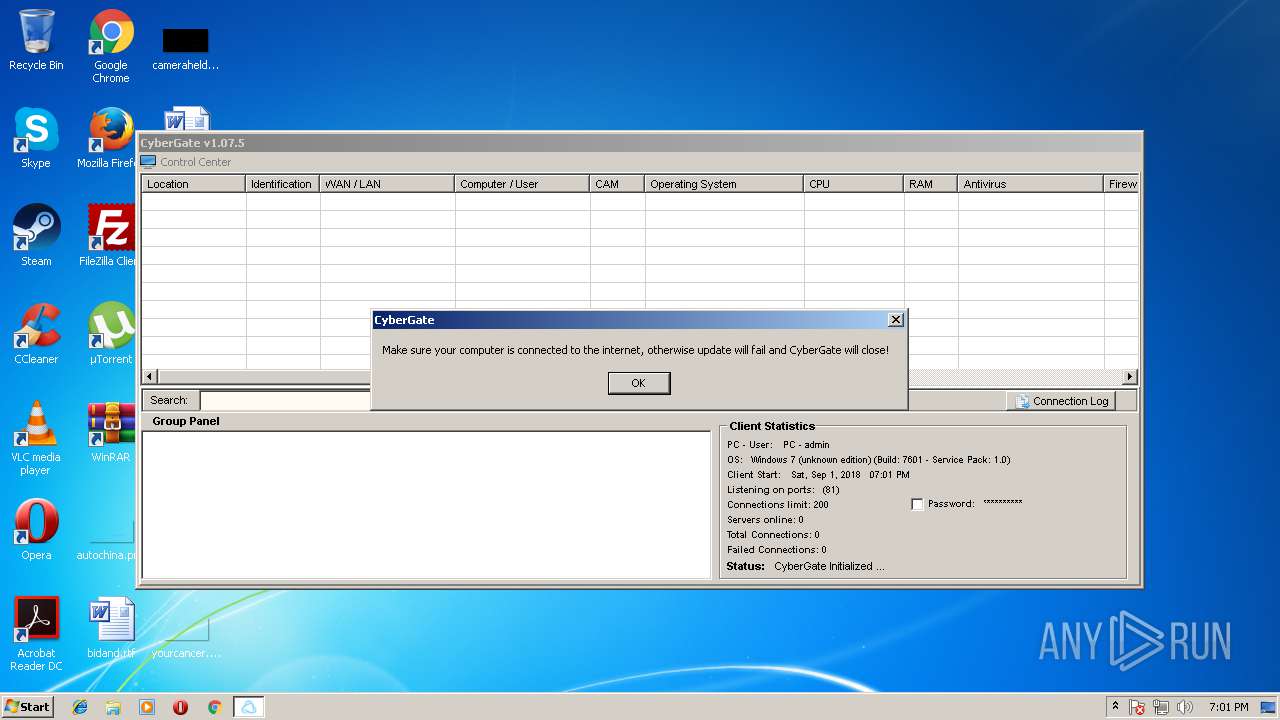
Task: Click the 7:01 PM system clock
Action: [1228, 707]
